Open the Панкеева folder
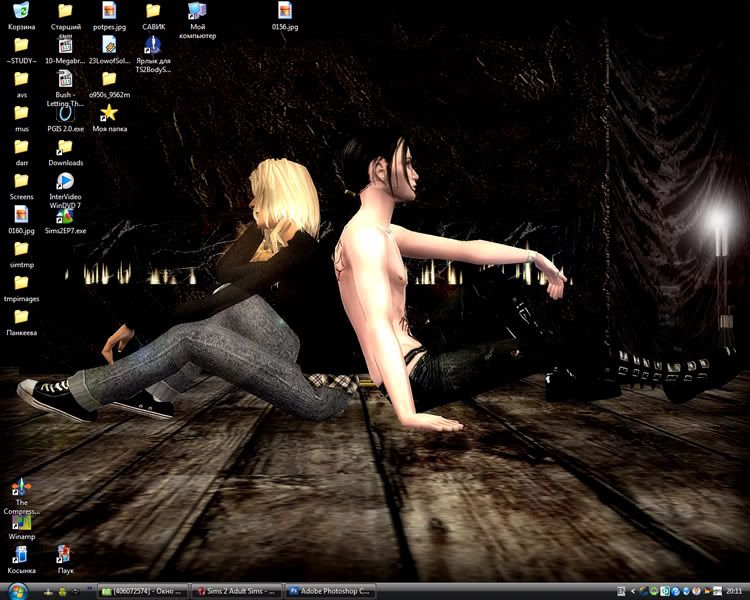Image resolution: width=750 pixels, height=600 pixels. (22, 322)
